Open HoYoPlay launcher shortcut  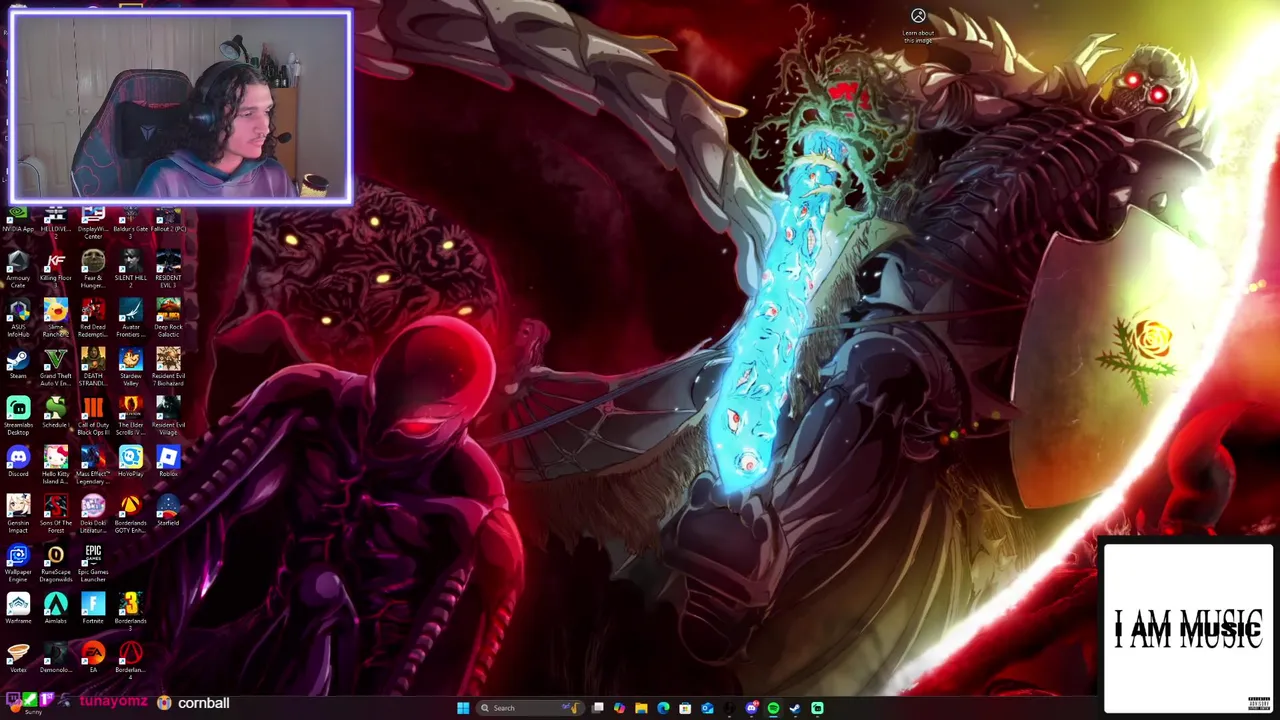coord(130,462)
